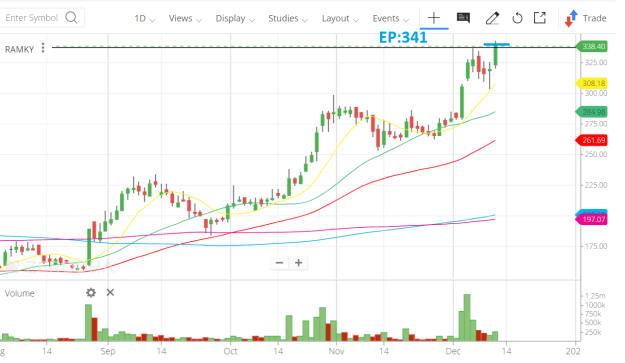This screenshot has height=363, width=625.
Task: Click the red 261.69 moving average tag
Action: [x=592, y=140]
